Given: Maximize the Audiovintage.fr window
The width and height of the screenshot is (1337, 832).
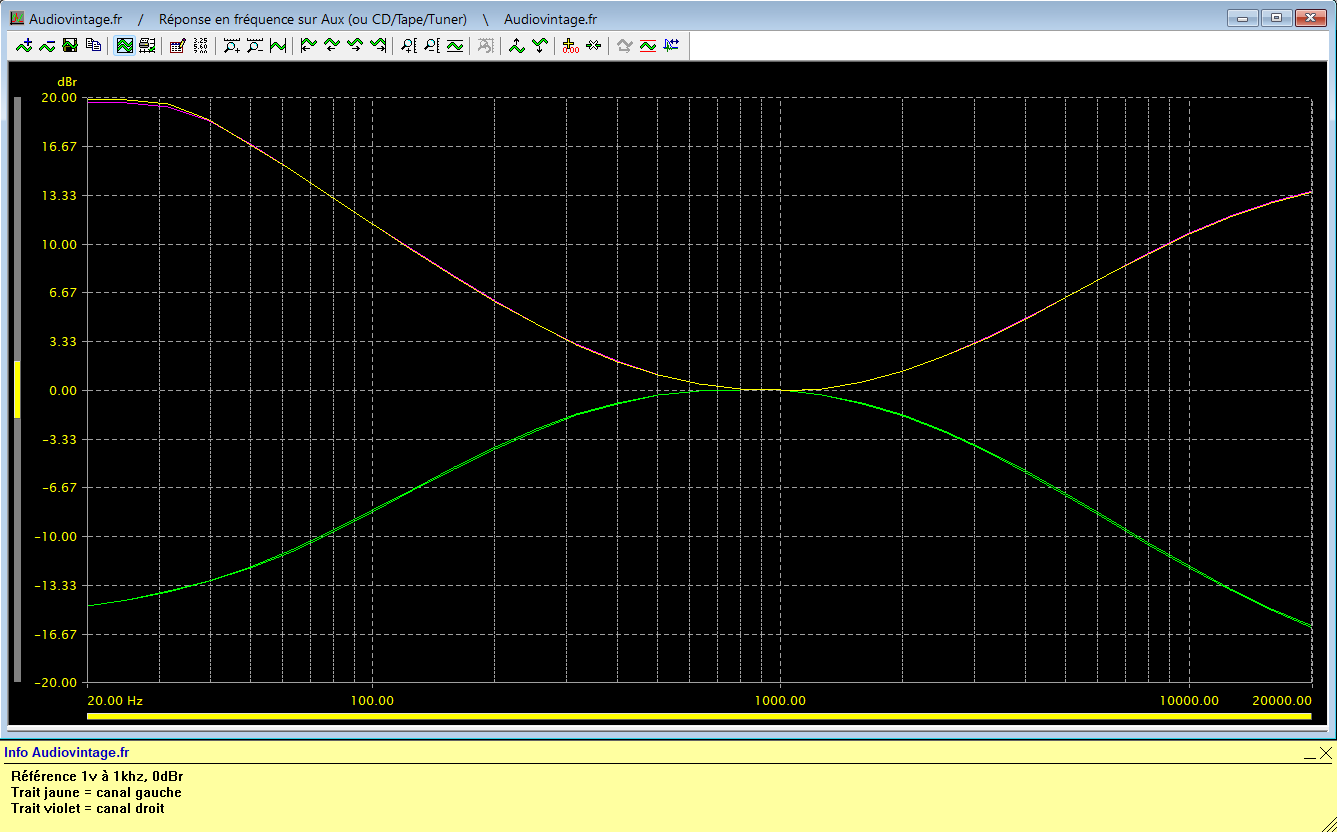Looking at the screenshot, I should tap(1276, 17).
